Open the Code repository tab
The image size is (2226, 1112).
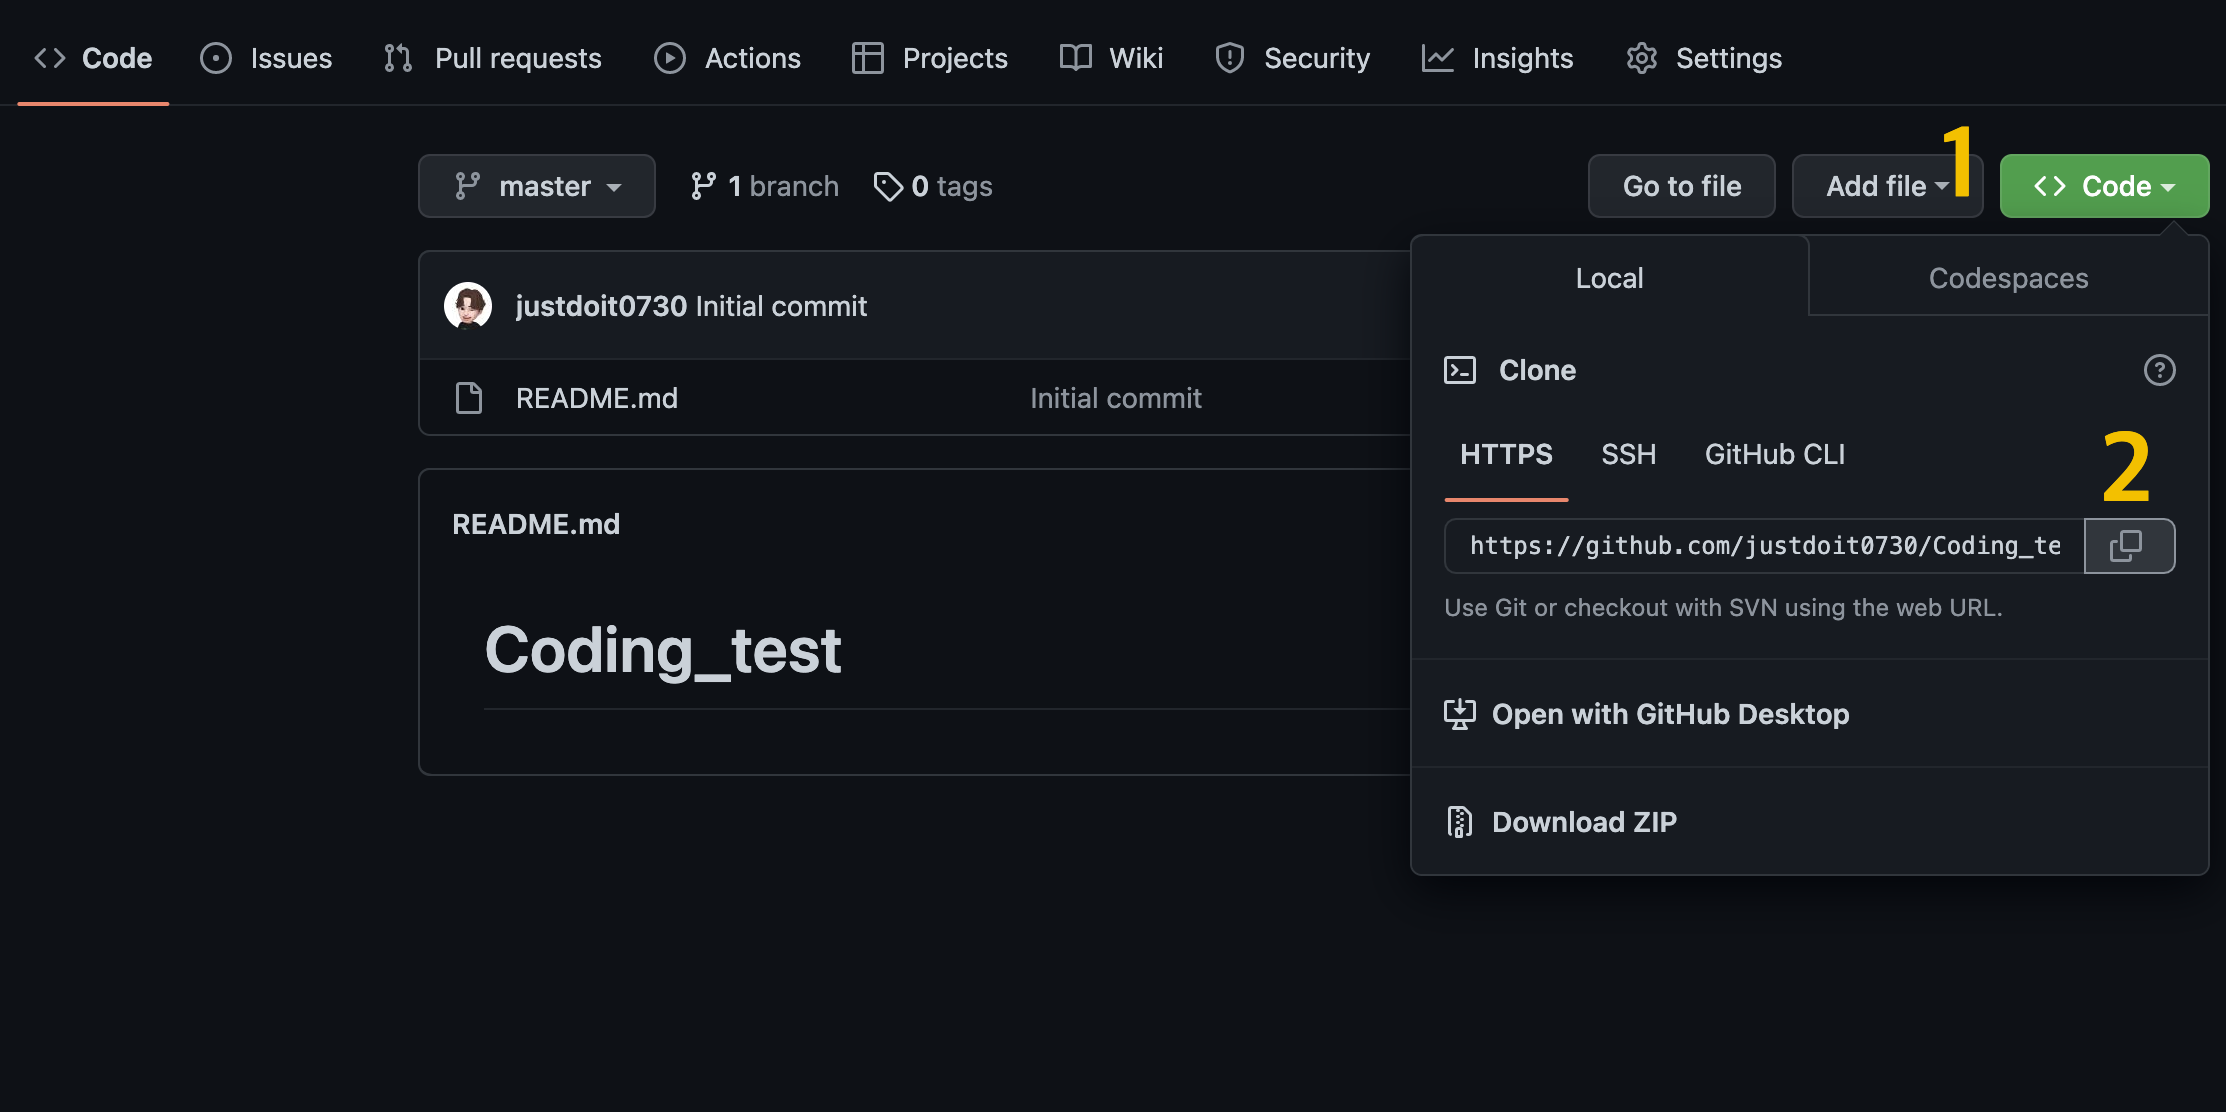(x=93, y=58)
